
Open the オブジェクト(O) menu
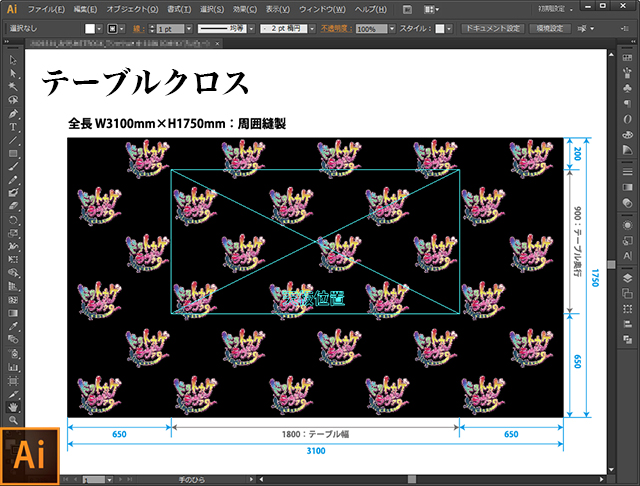(x=132, y=9)
